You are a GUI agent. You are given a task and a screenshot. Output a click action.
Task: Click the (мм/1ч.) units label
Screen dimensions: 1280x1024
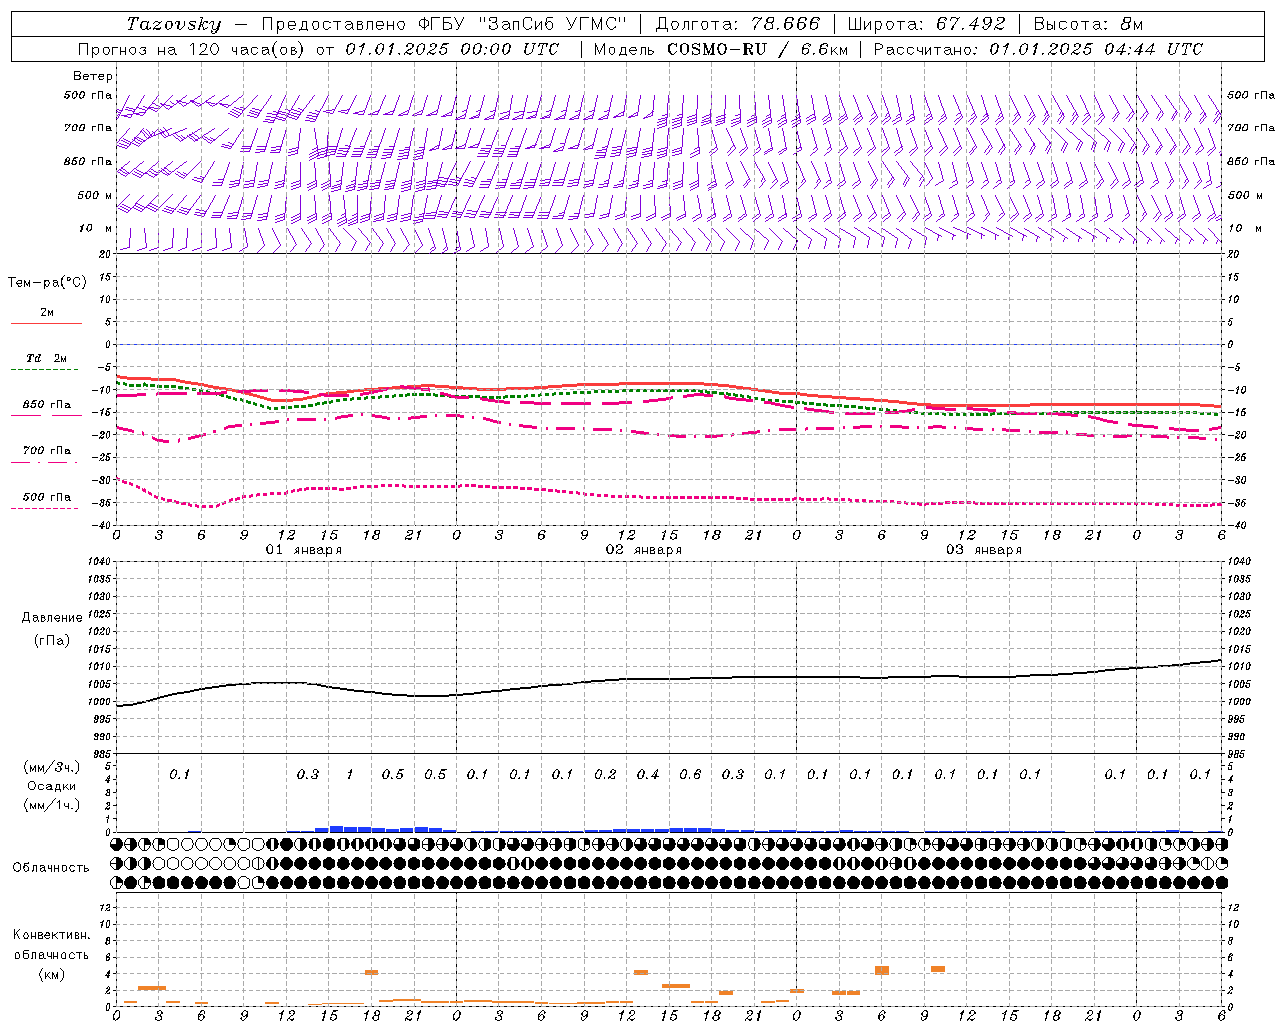[x=51, y=805]
